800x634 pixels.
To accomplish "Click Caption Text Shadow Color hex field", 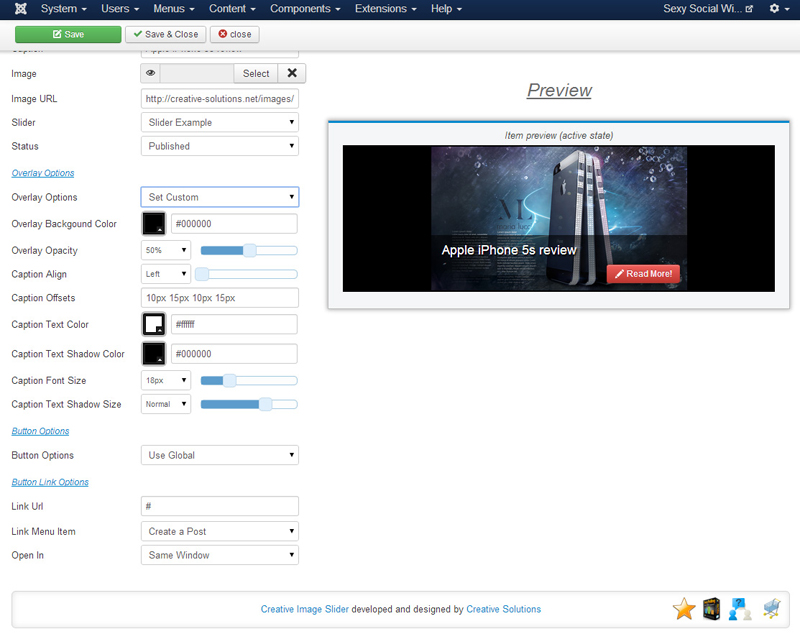I will pyautogui.click(x=234, y=354).
